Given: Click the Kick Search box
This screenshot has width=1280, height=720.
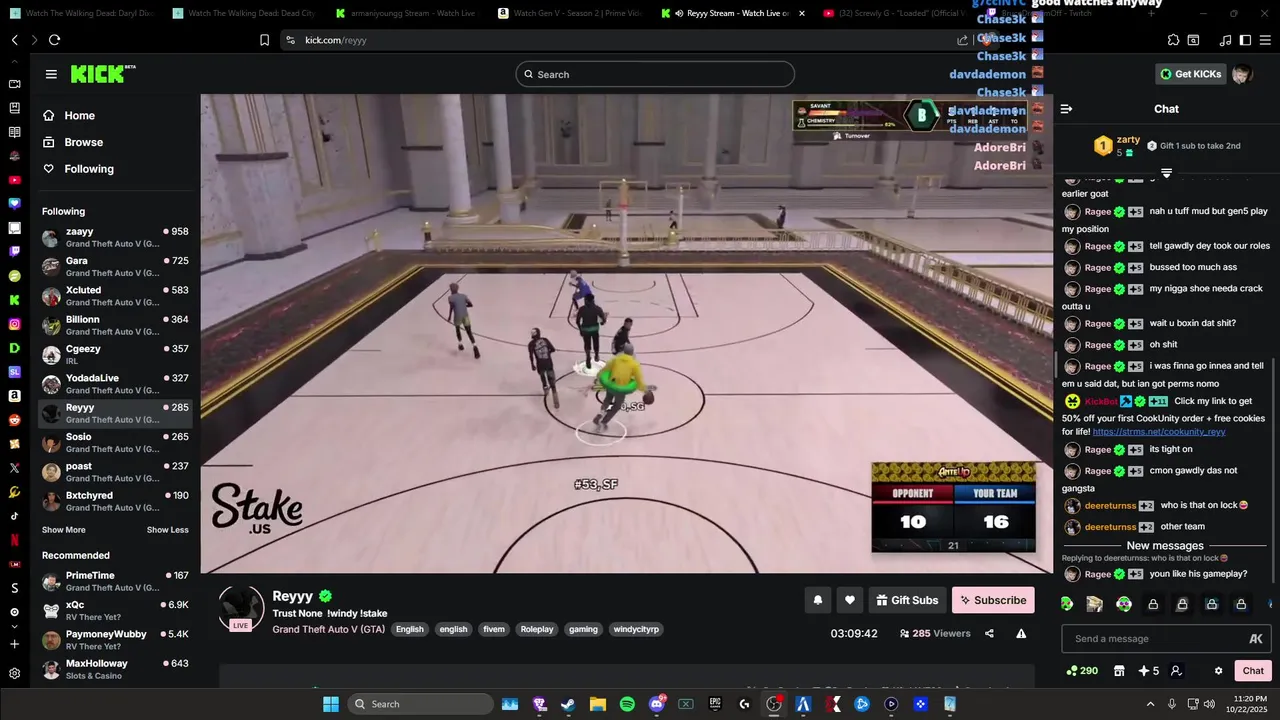Looking at the screenshot, I should coord(655,74).
